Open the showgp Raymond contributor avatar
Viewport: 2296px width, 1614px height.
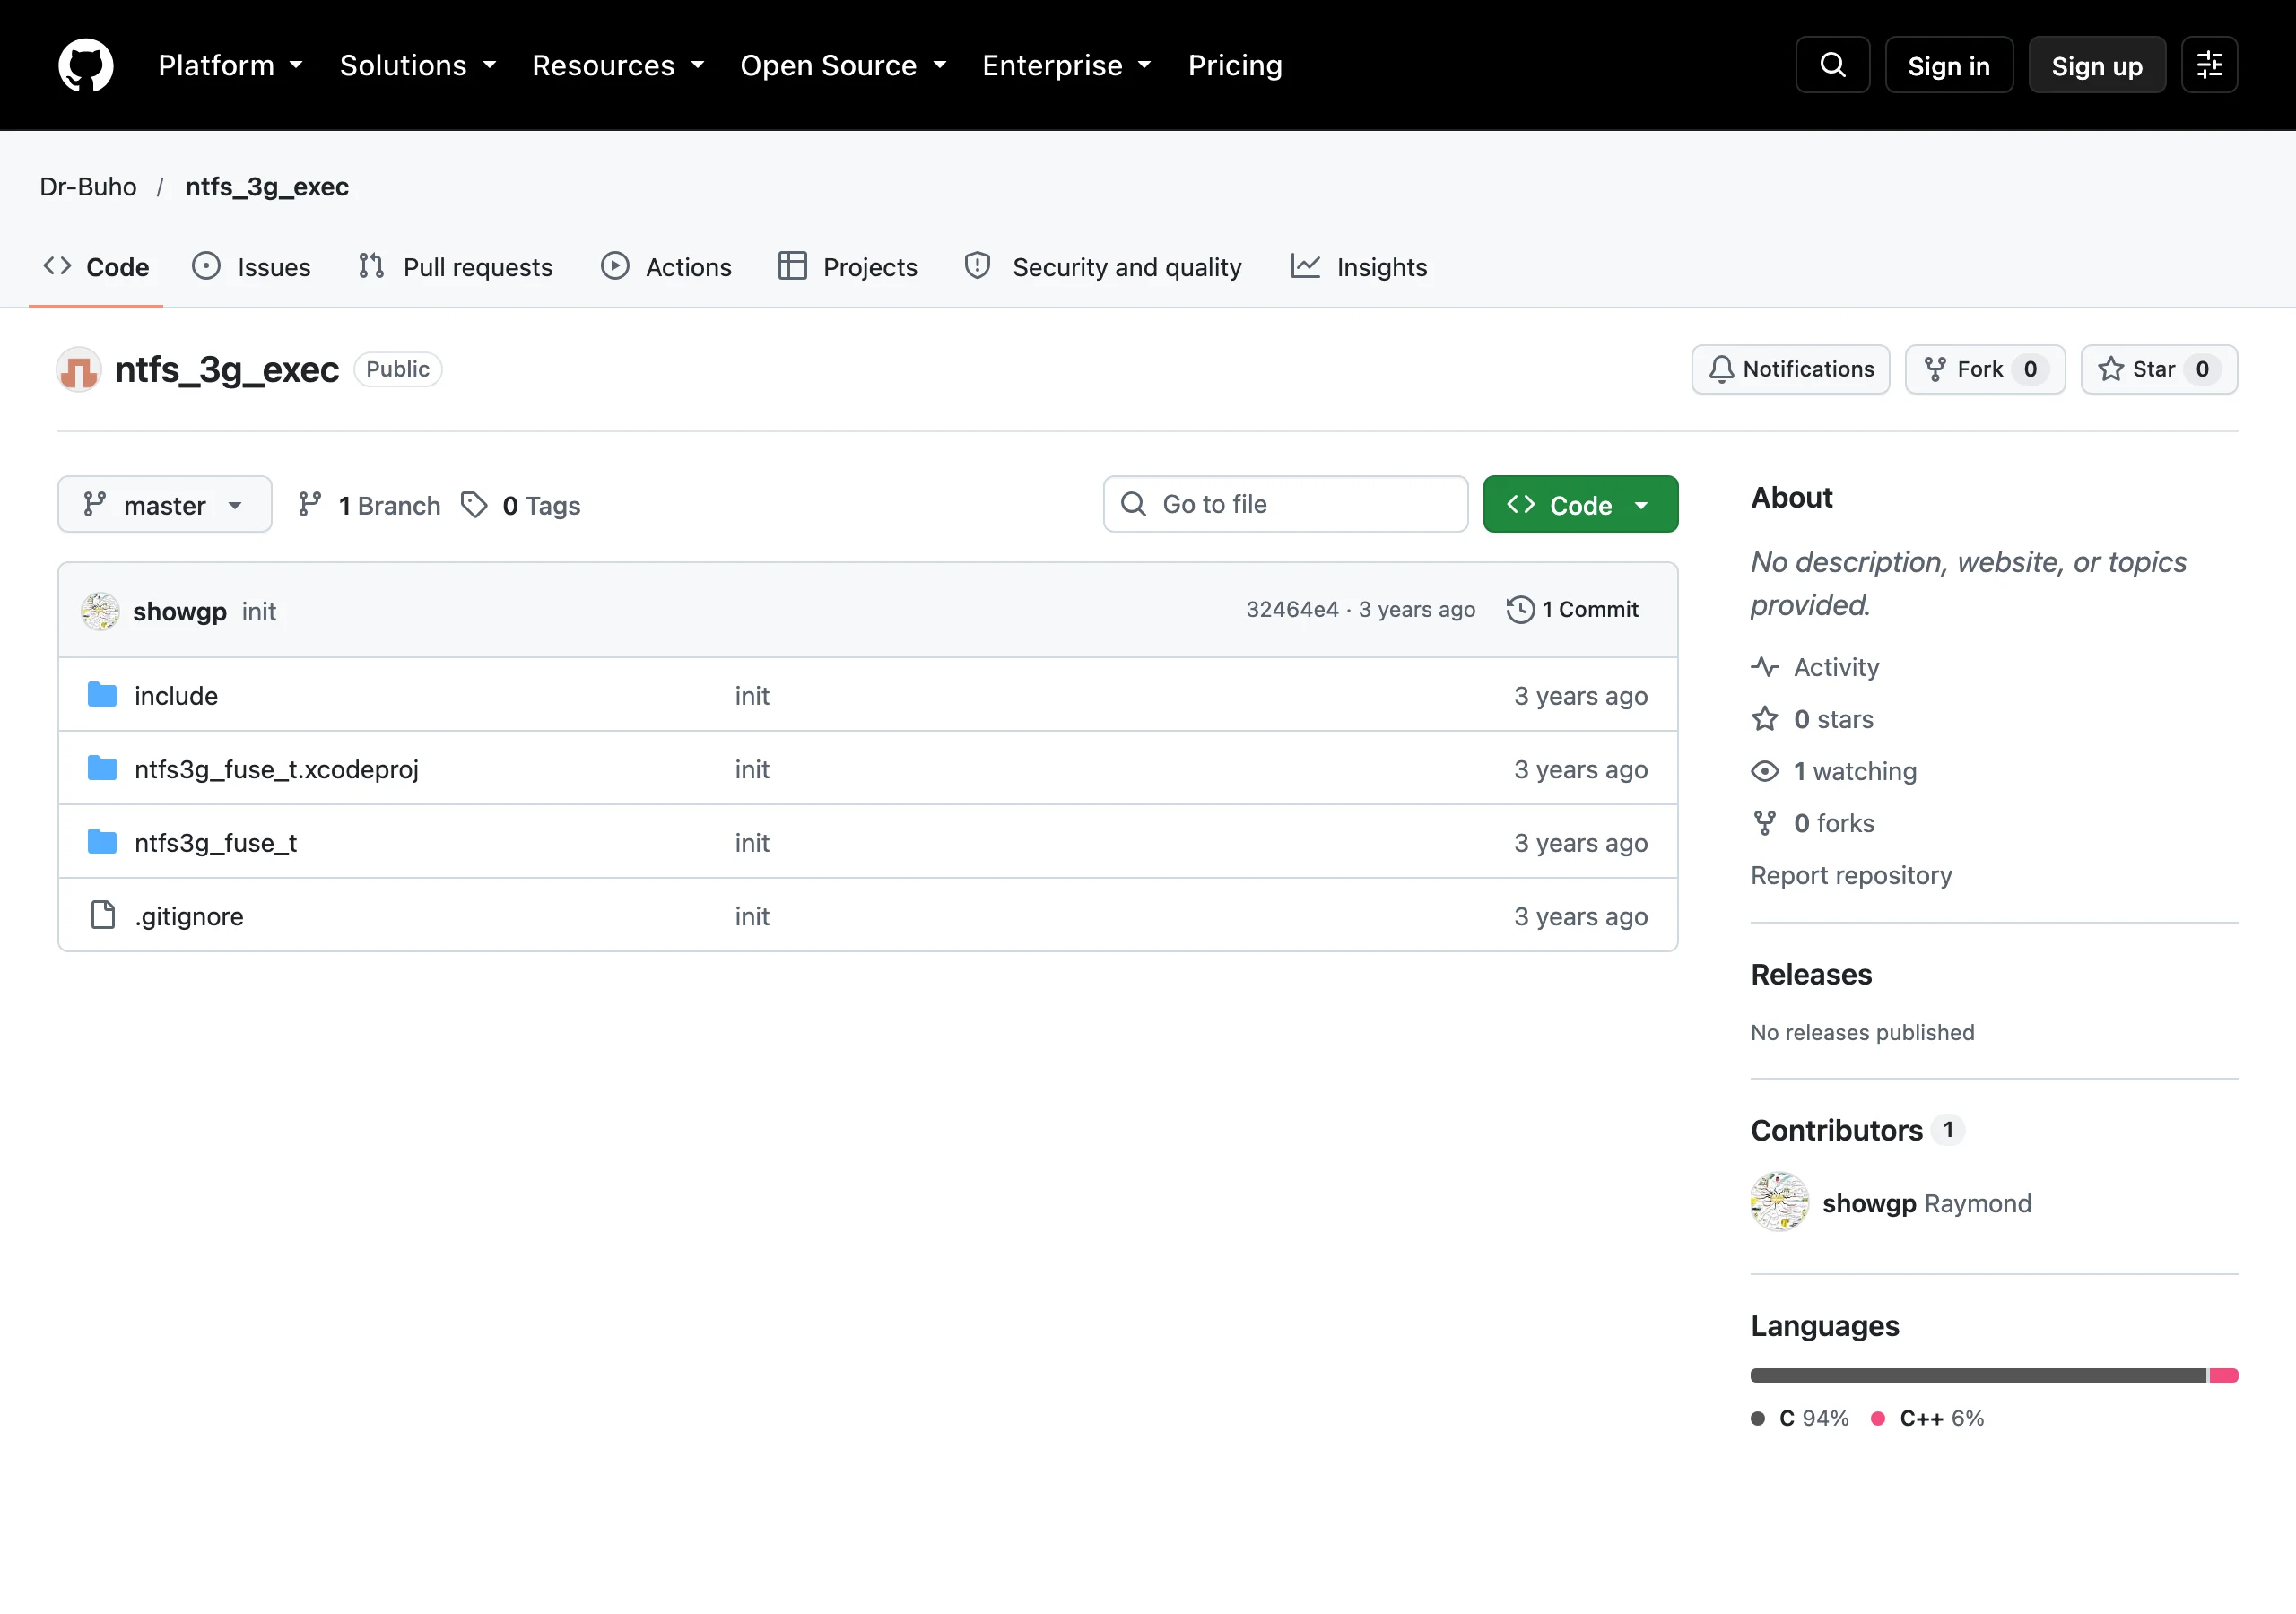(1779, 1202)
